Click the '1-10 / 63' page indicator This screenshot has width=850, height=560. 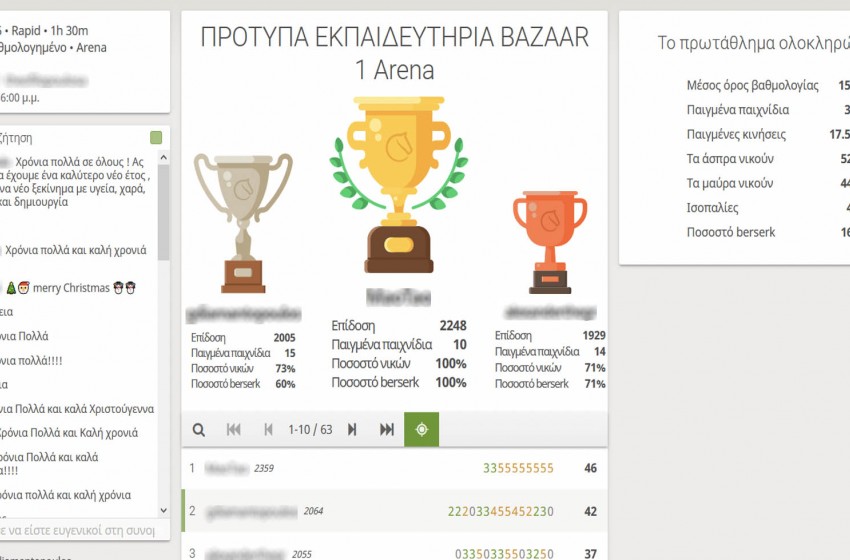click(310, 430)
